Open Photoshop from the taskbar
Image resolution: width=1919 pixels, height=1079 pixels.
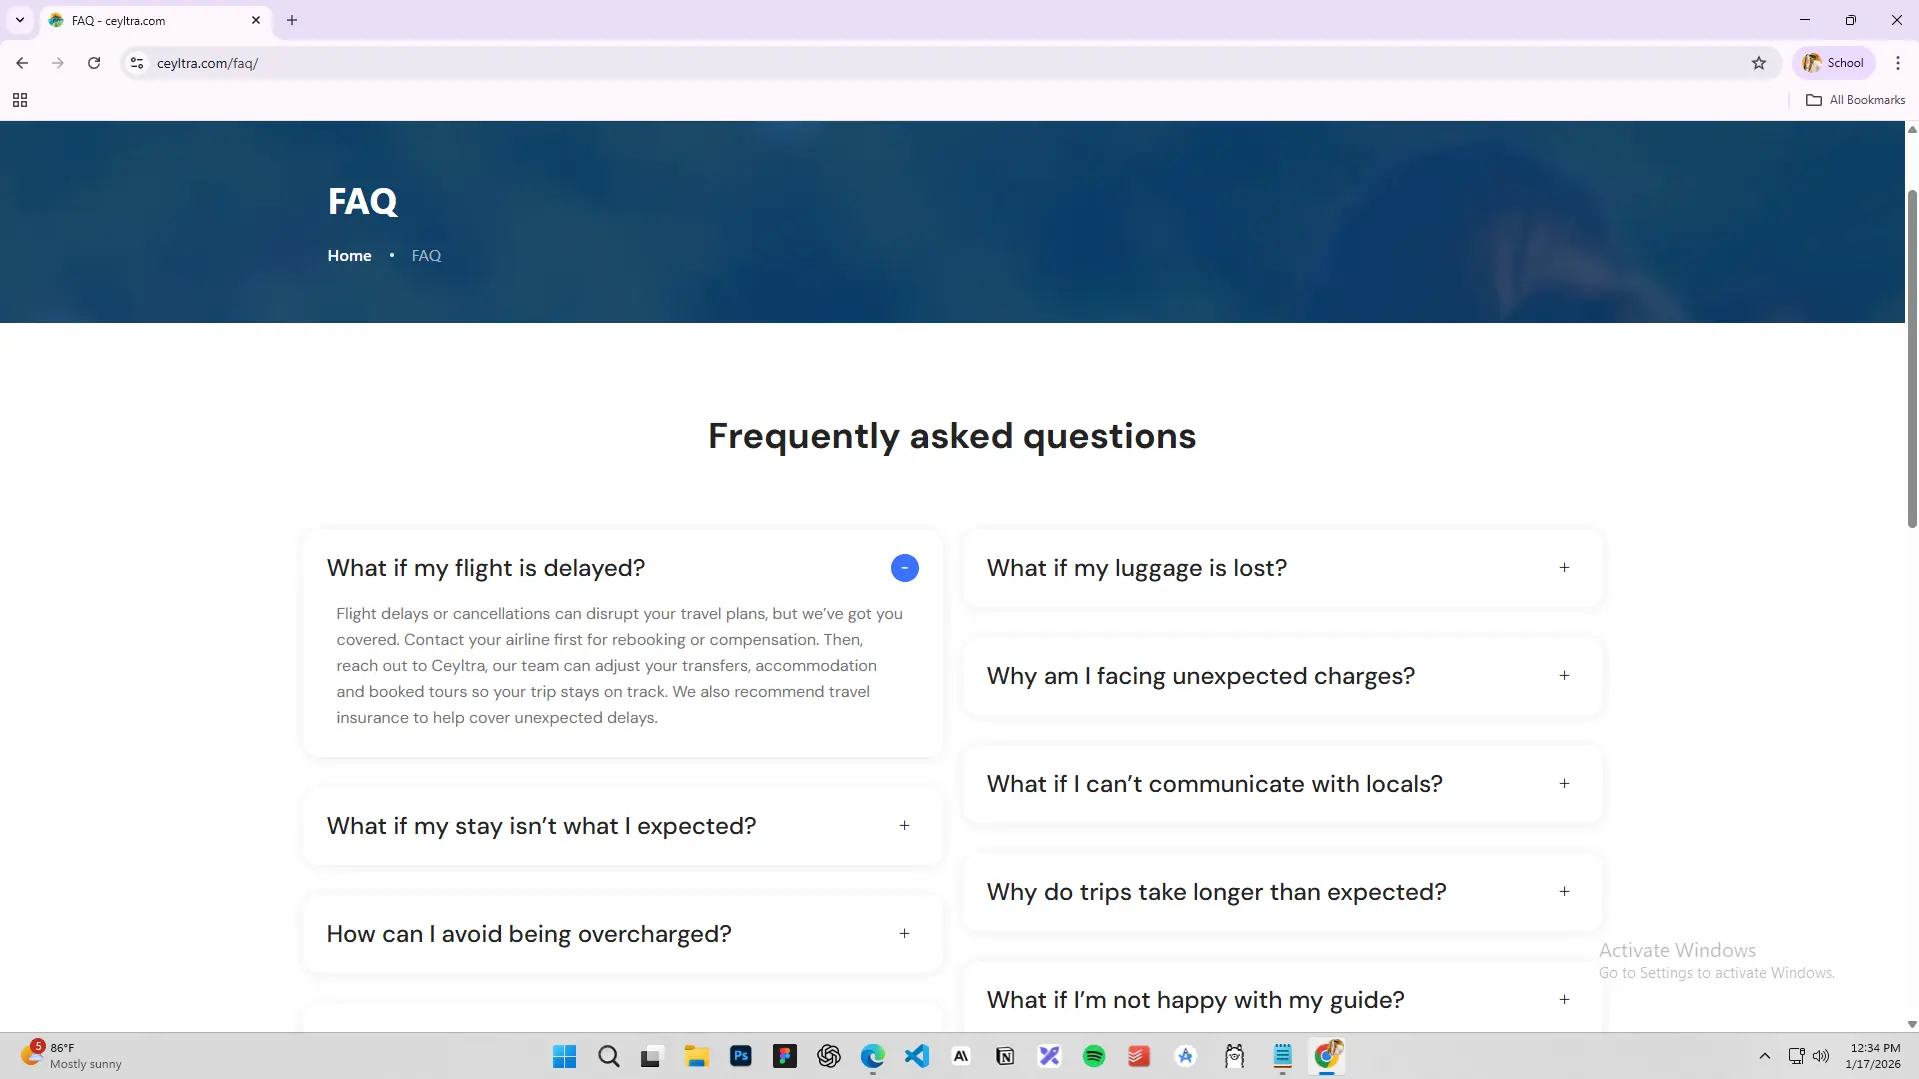(x=740, y=1056)
